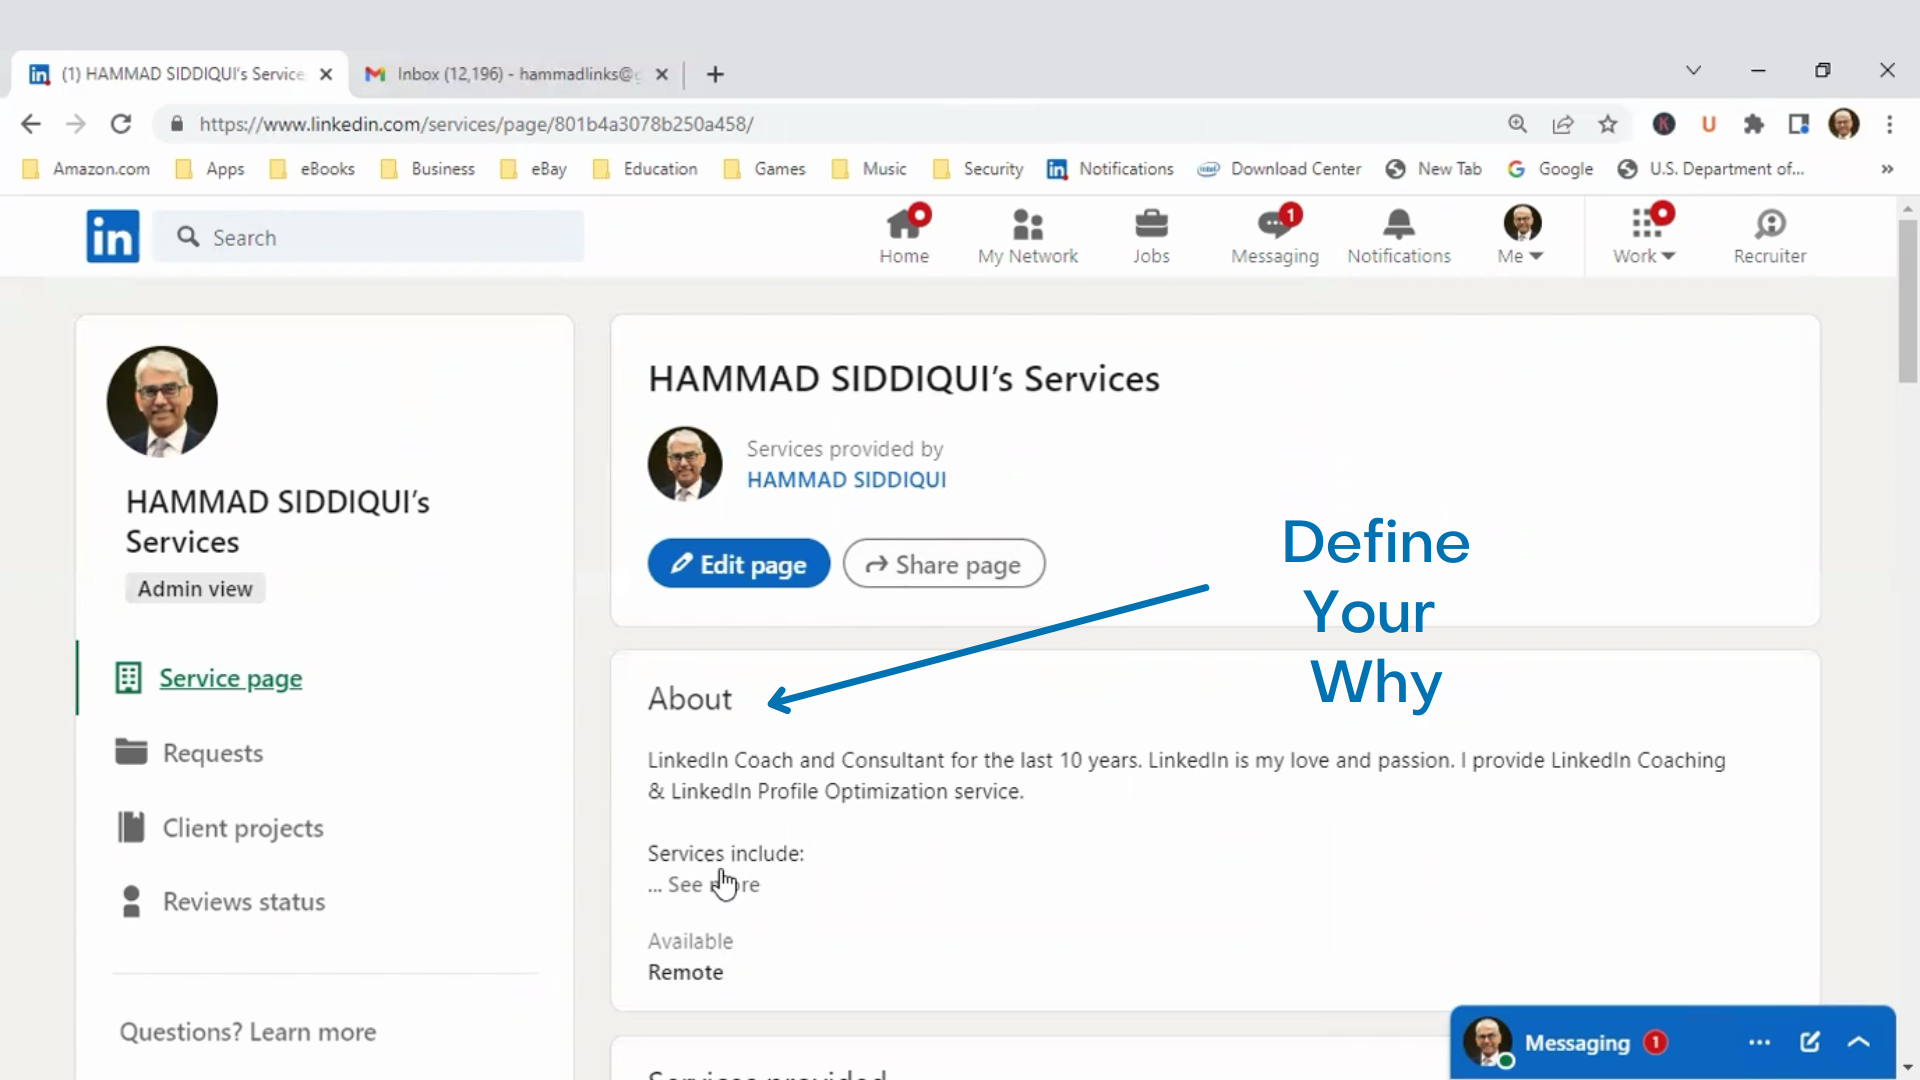This screenshot has width=1920, height=1080.
Task: Open Requests in the left sidebar
Action: pyautogui.click(x=213, y=753)
